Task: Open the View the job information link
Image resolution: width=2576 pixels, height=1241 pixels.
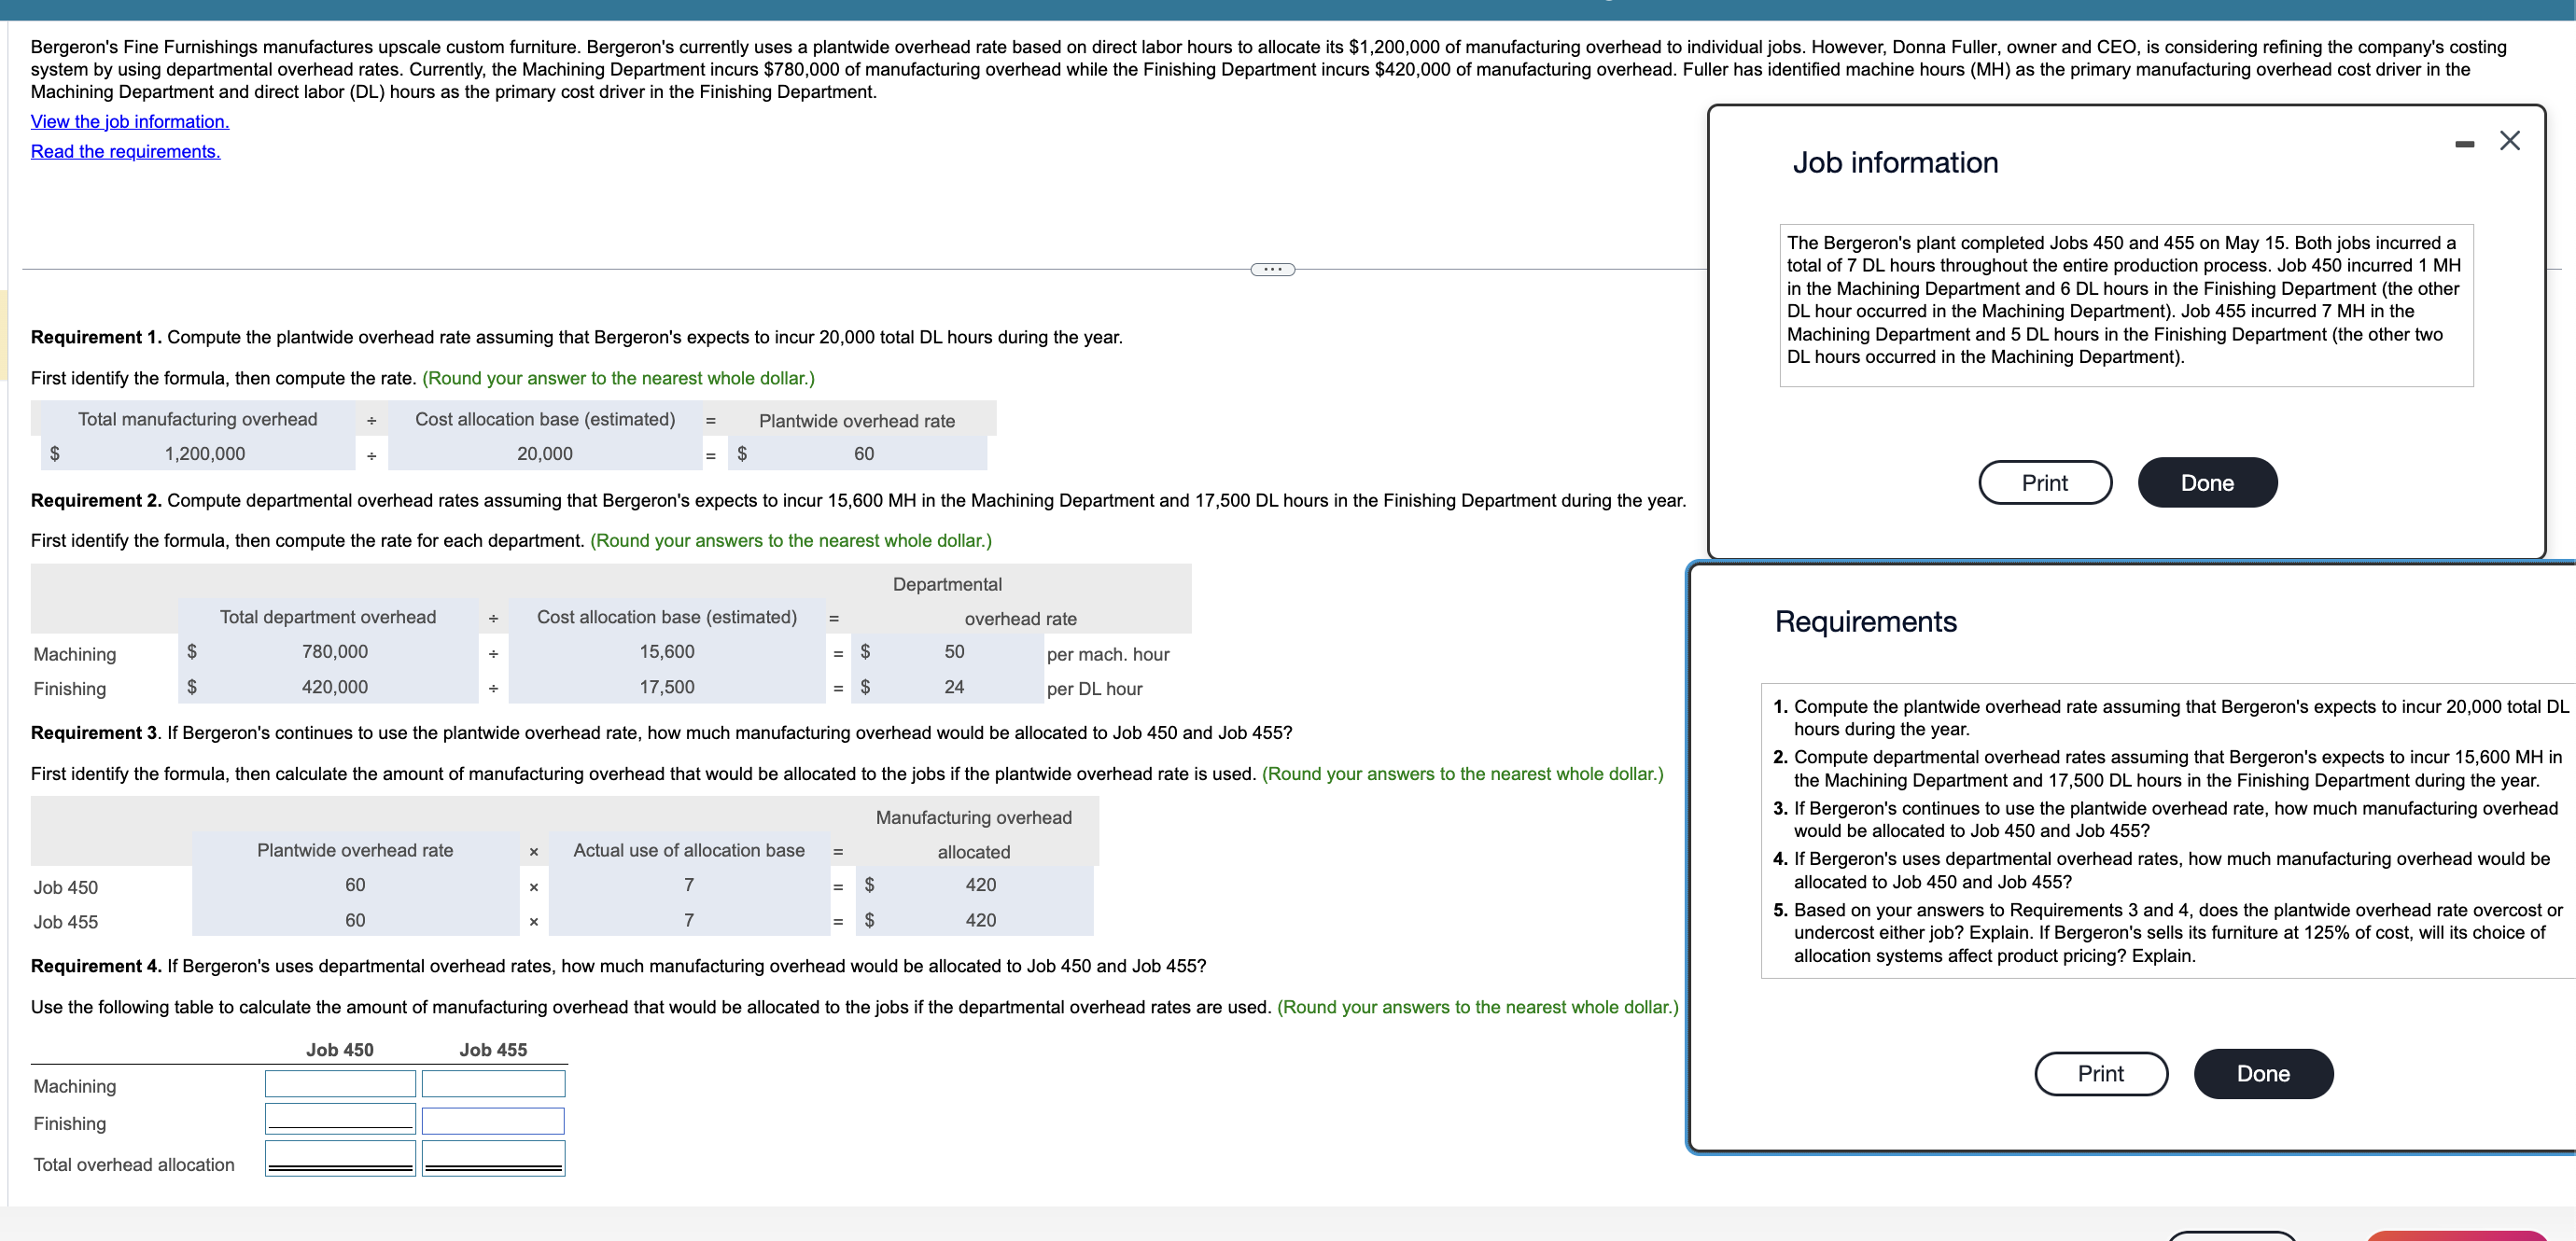Action: coord(130,121)
